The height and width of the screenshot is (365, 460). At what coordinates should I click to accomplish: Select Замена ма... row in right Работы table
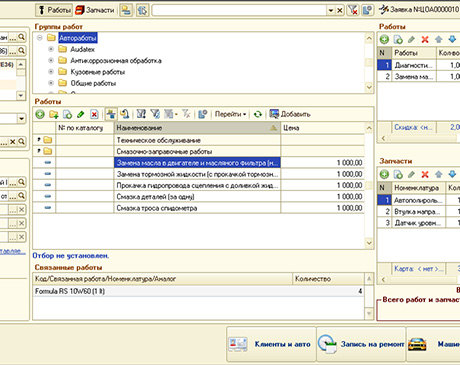point(419,77)
